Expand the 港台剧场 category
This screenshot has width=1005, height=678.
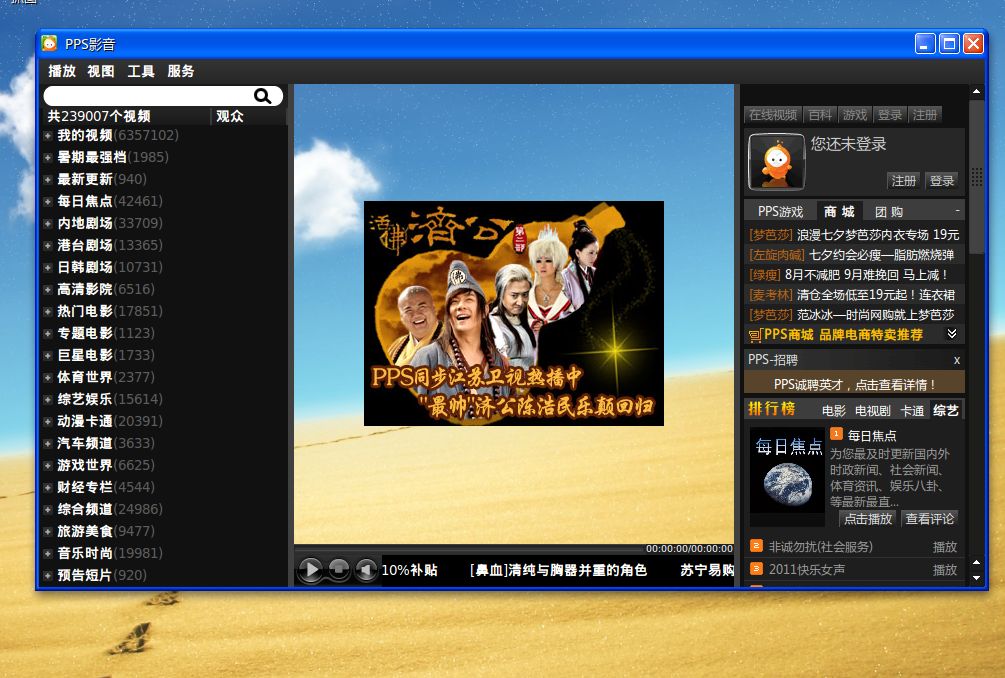point(47,245)
